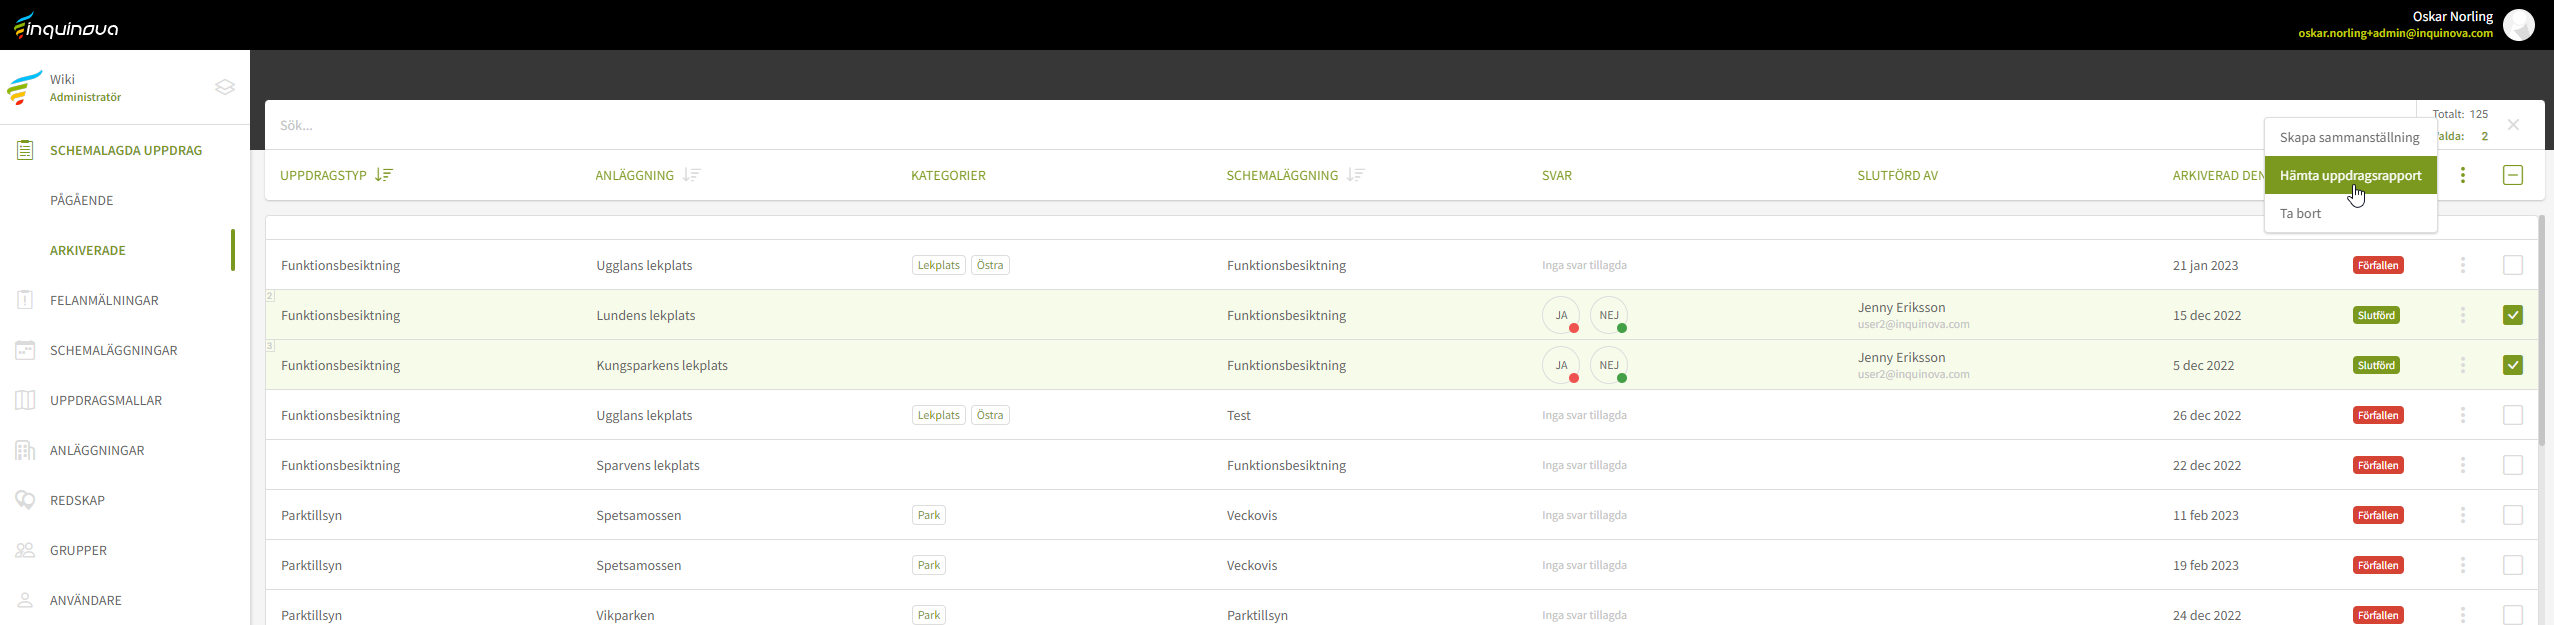The height and width of the screenshot is (625, 2554).
Task: Click the Inquinova logo in top bar
Action: click(x=67, y=26)
